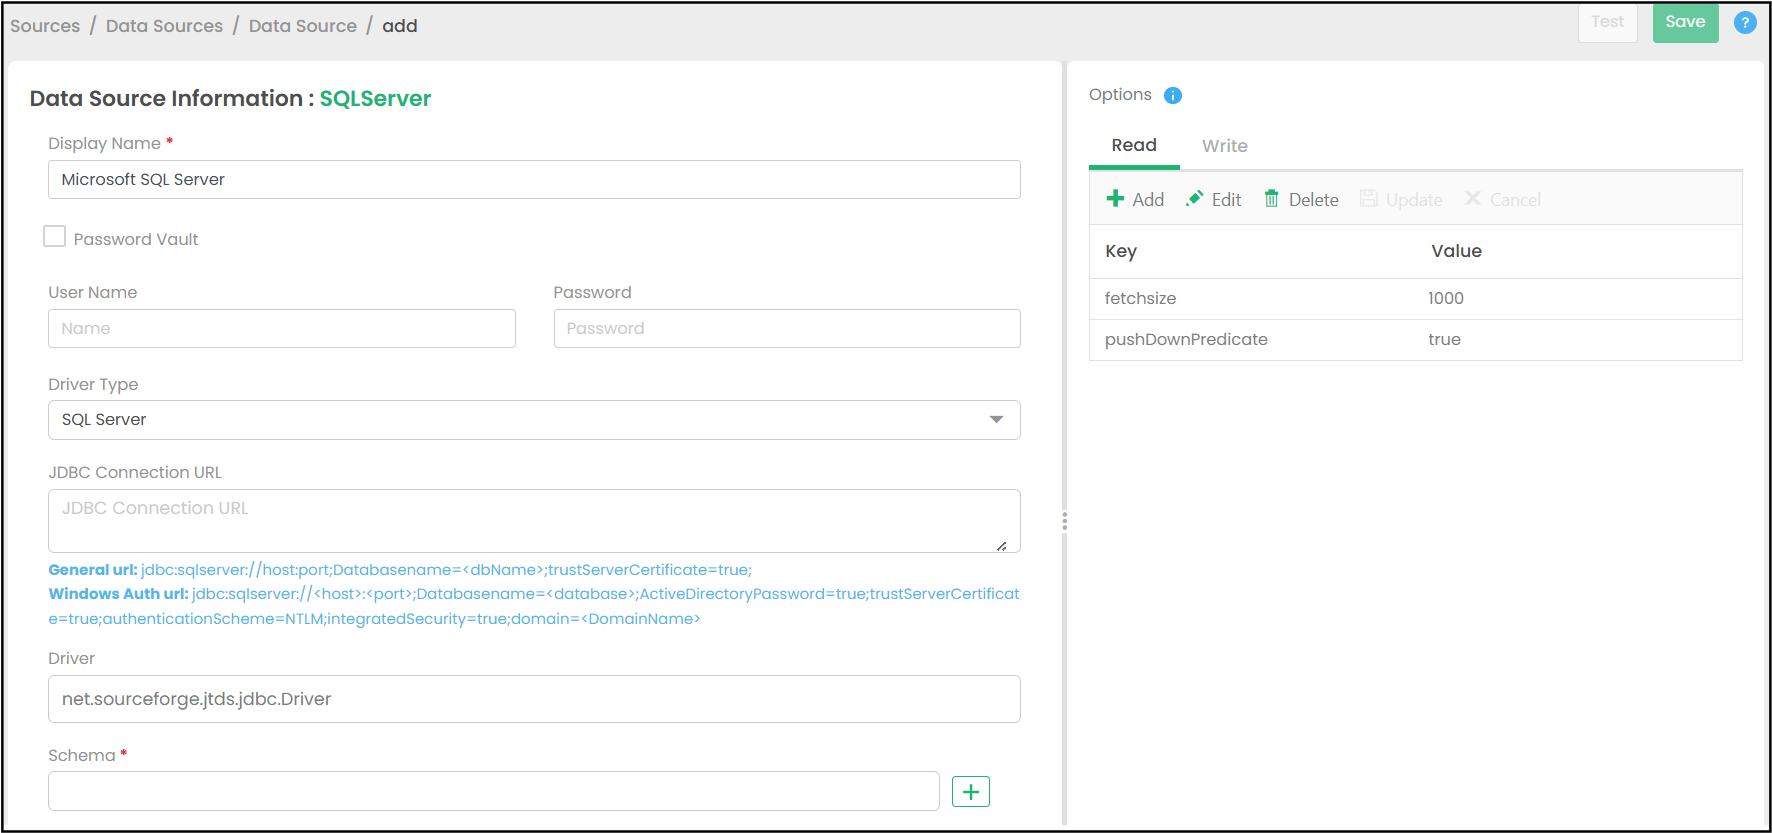
Task: Open the Driver Type dropdown
Action: (x=534, y=420)
